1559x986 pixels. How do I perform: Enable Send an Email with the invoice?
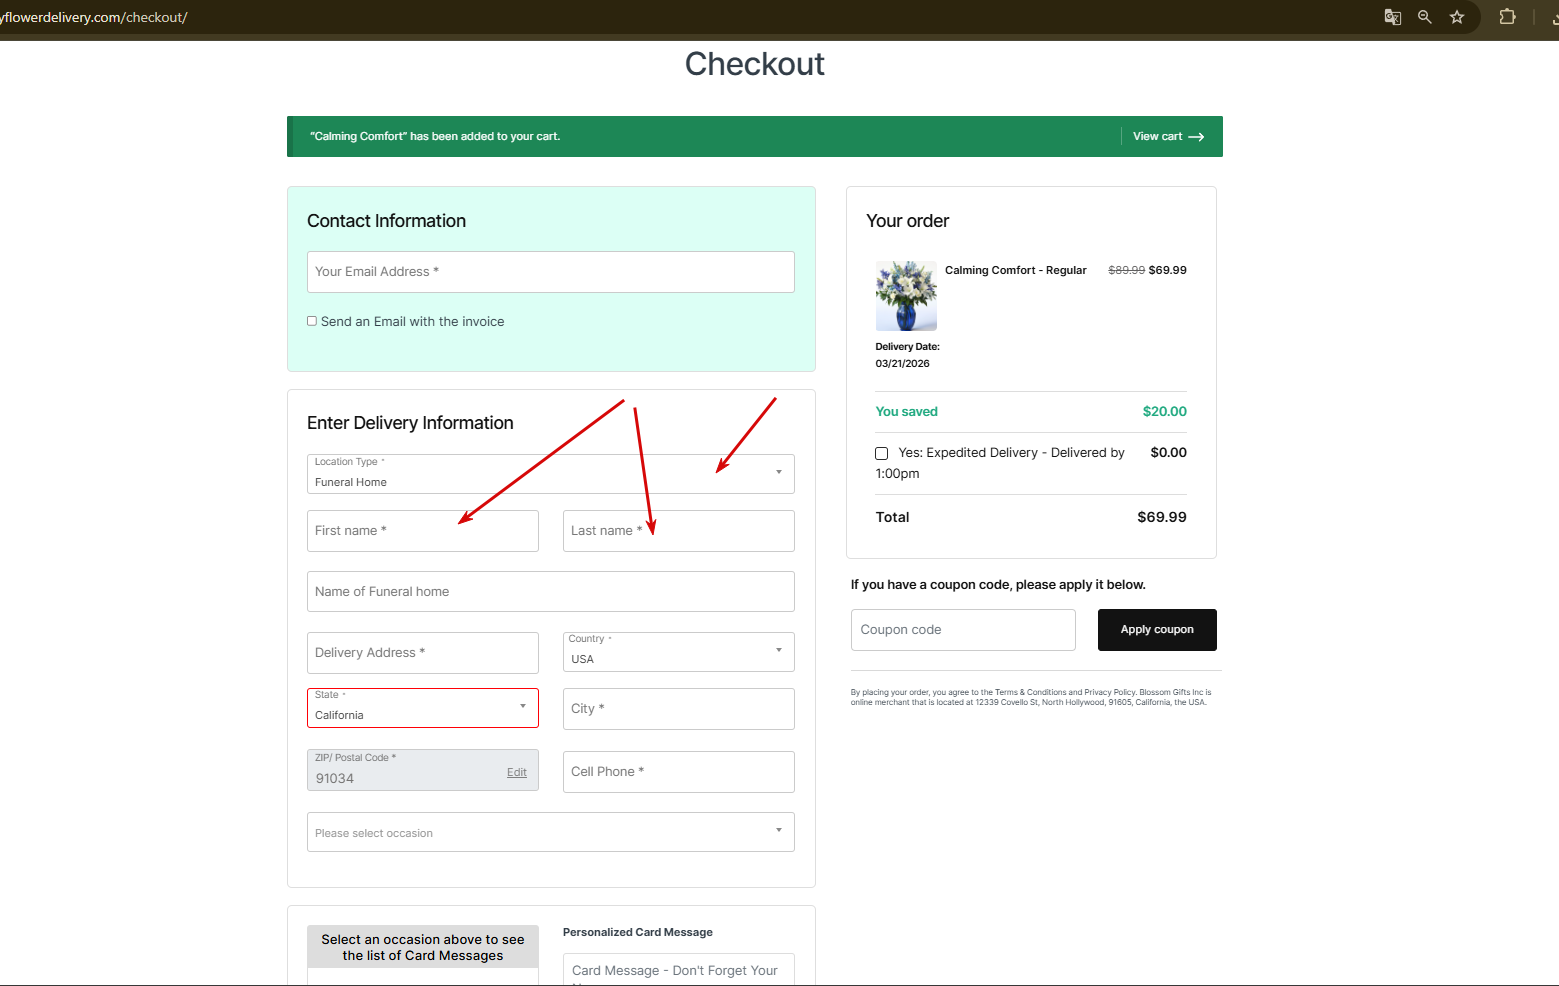(312, 321)
